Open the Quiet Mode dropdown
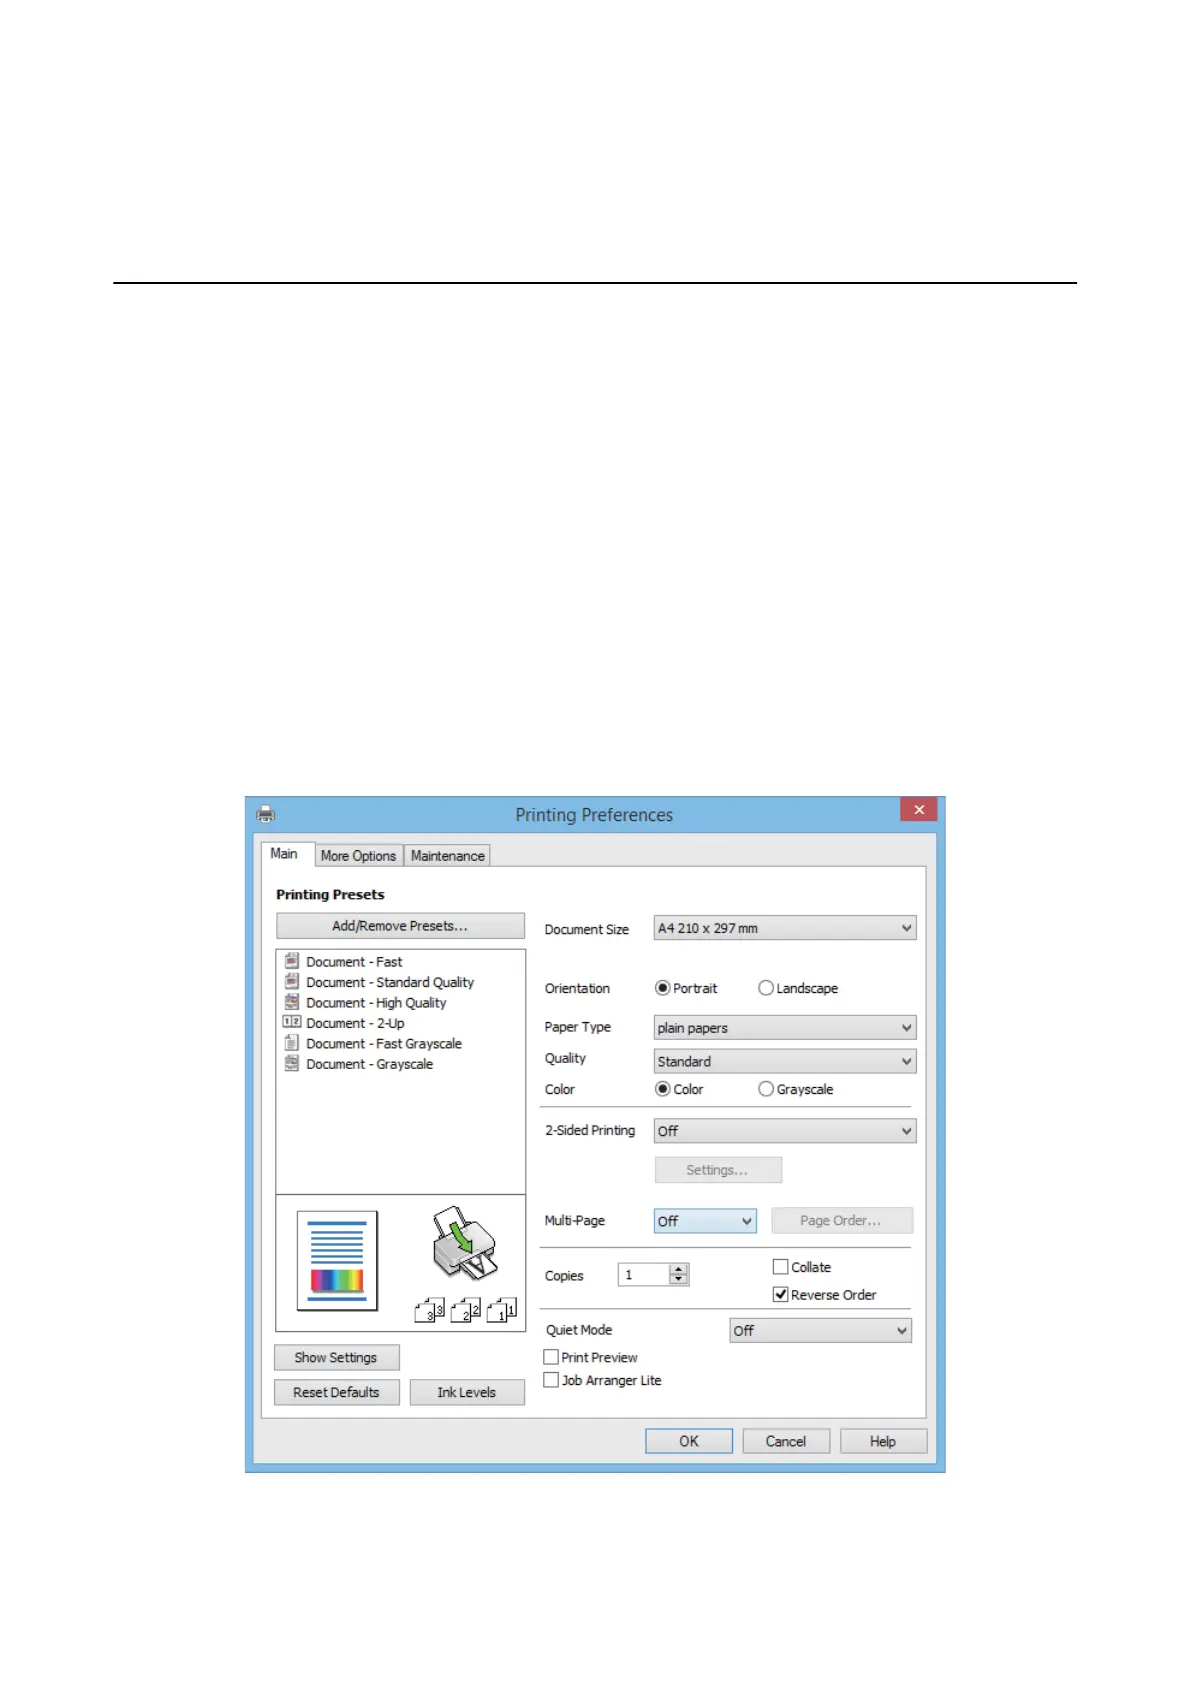The width and height of the screenshot is (1190, 1684). (x=821, y=1330)
